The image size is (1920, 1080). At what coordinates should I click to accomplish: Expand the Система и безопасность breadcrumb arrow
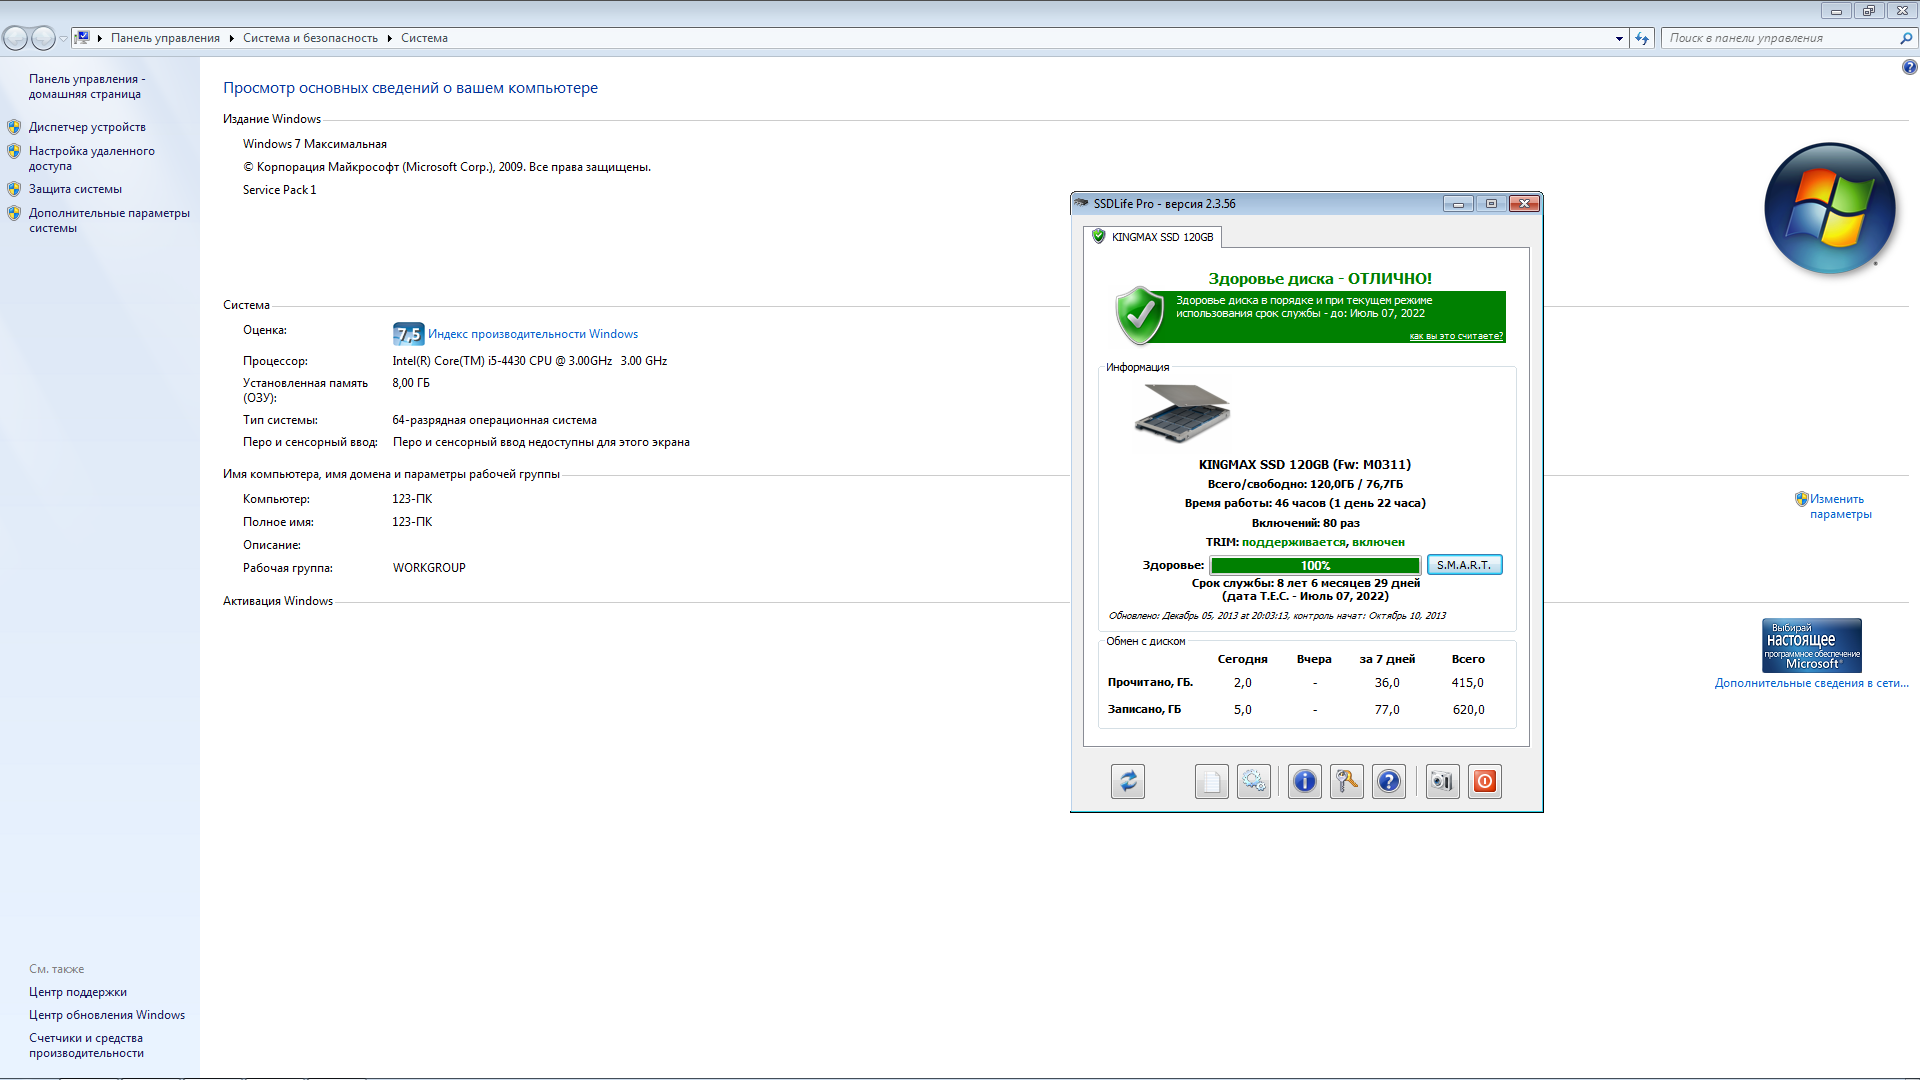[x=389, y=38]
